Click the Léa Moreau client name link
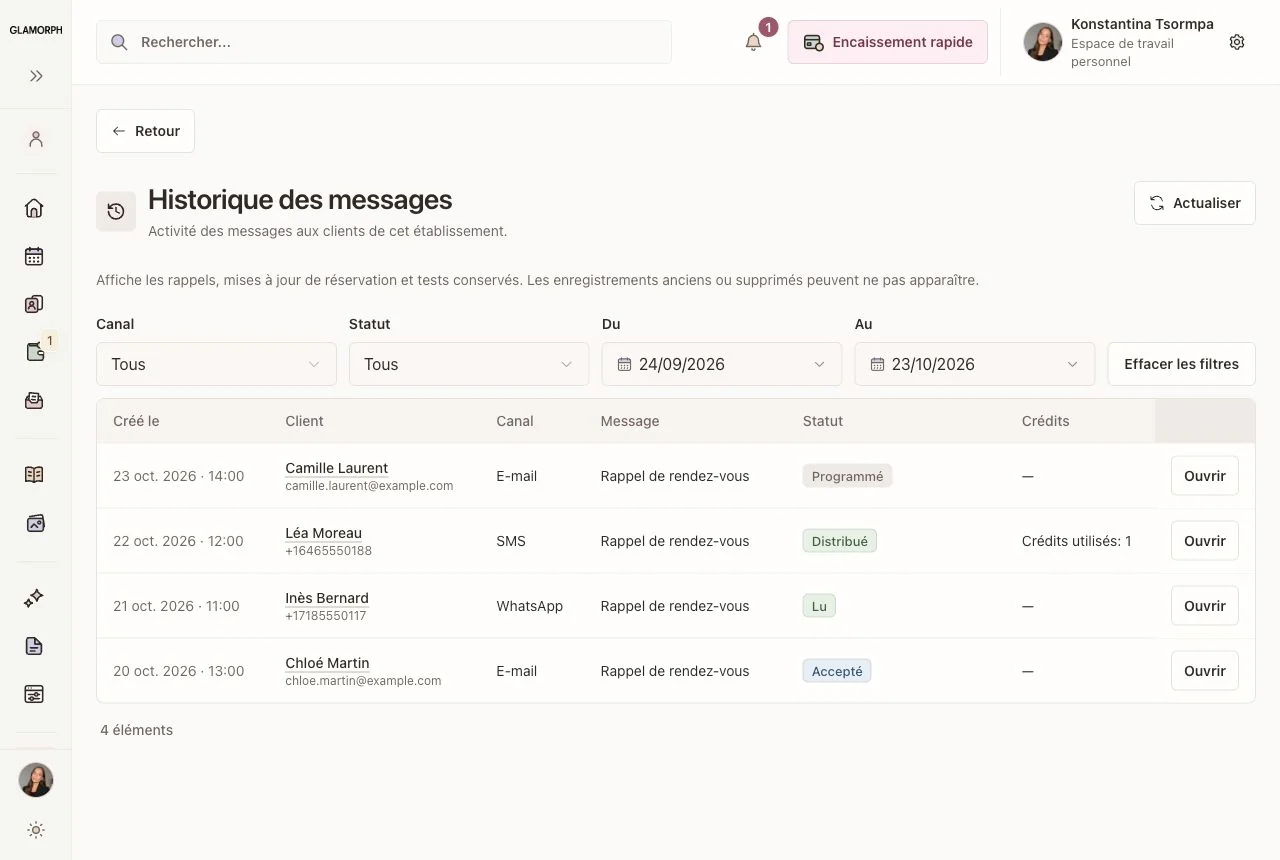Image resolution: width=1280 pixels, height=860 pixels. pyautogui.click(x=323, y=533)
